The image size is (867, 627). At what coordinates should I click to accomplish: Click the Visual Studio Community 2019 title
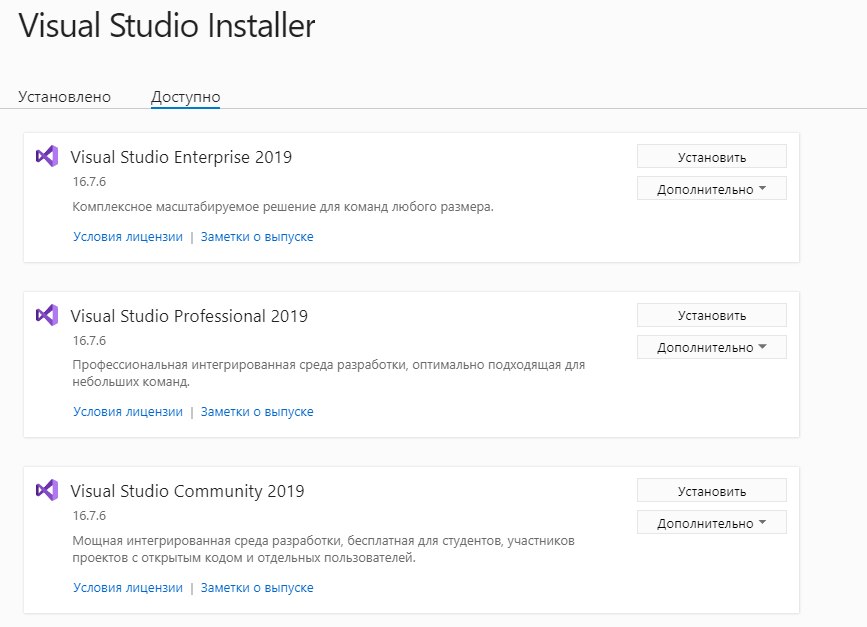pos(187,492)
